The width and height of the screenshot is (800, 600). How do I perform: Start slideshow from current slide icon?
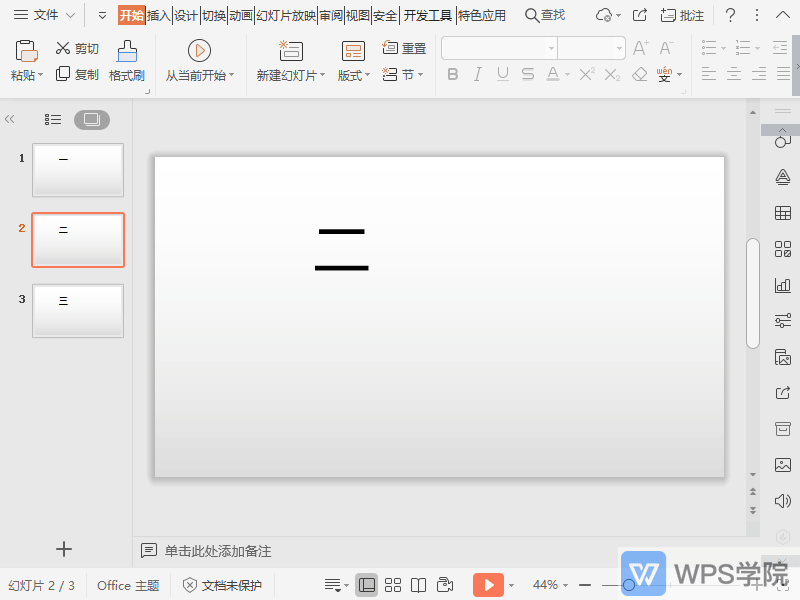[199, 51]
